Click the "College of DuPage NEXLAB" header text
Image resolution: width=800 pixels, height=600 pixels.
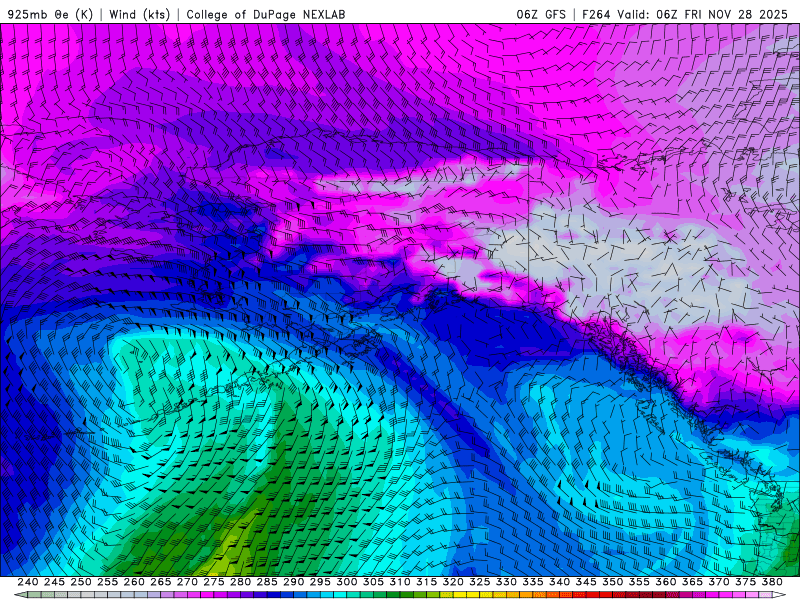[x=266, y=14]
